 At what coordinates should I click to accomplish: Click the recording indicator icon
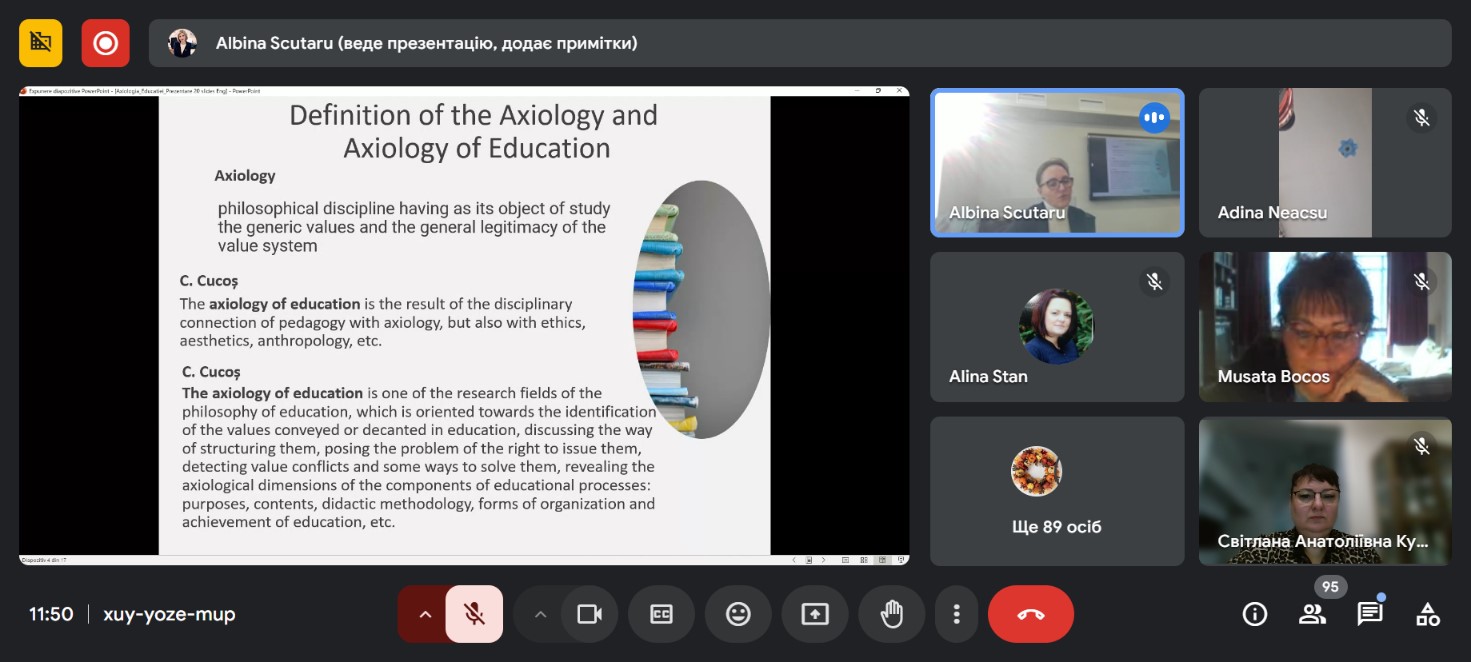pyautogui.click(x=105, y=43)
